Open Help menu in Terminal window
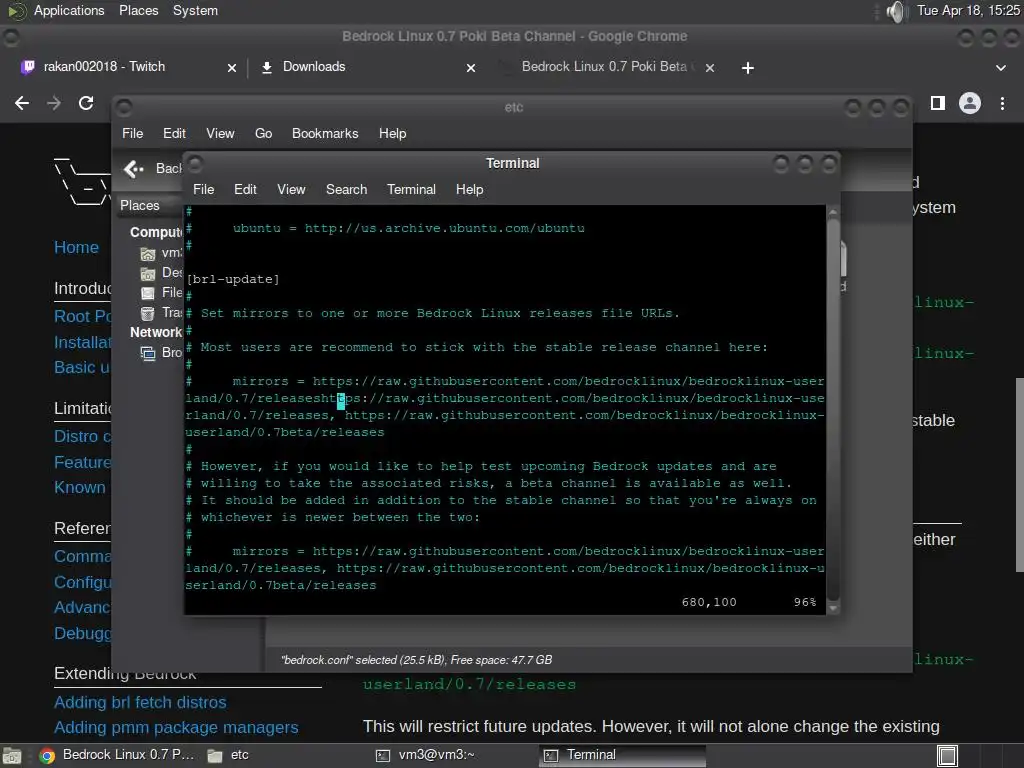Screen dimensions: 1024x768 click(470, 189)
